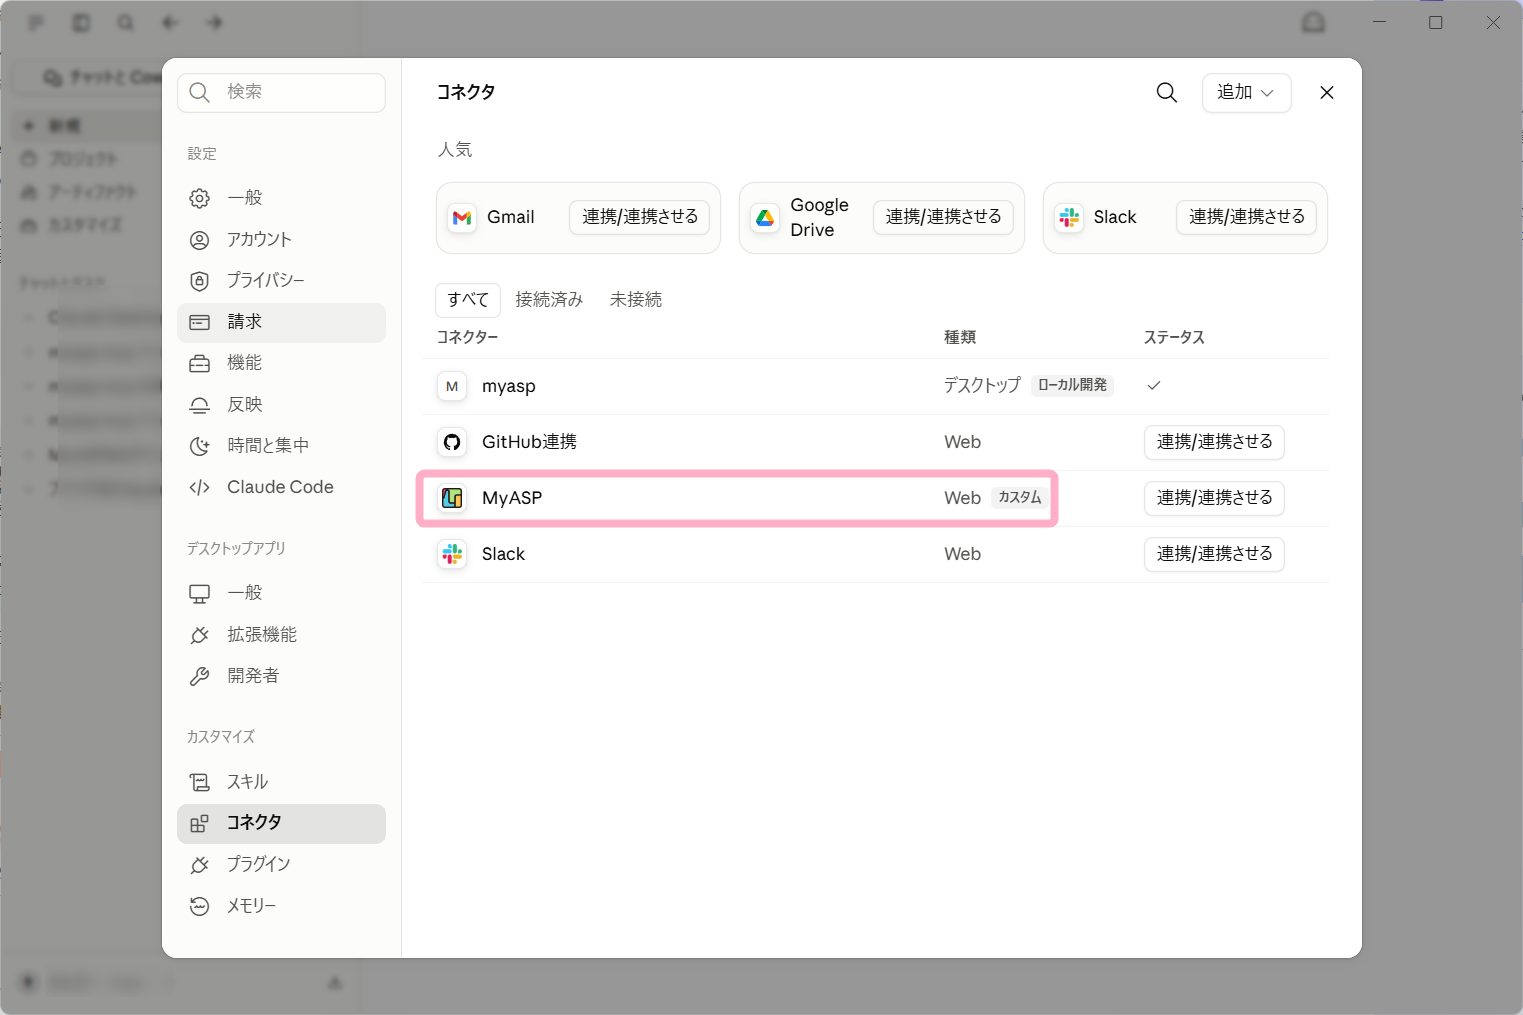Connect Google Drive with 連携/連携させる button

pos(943,217)
